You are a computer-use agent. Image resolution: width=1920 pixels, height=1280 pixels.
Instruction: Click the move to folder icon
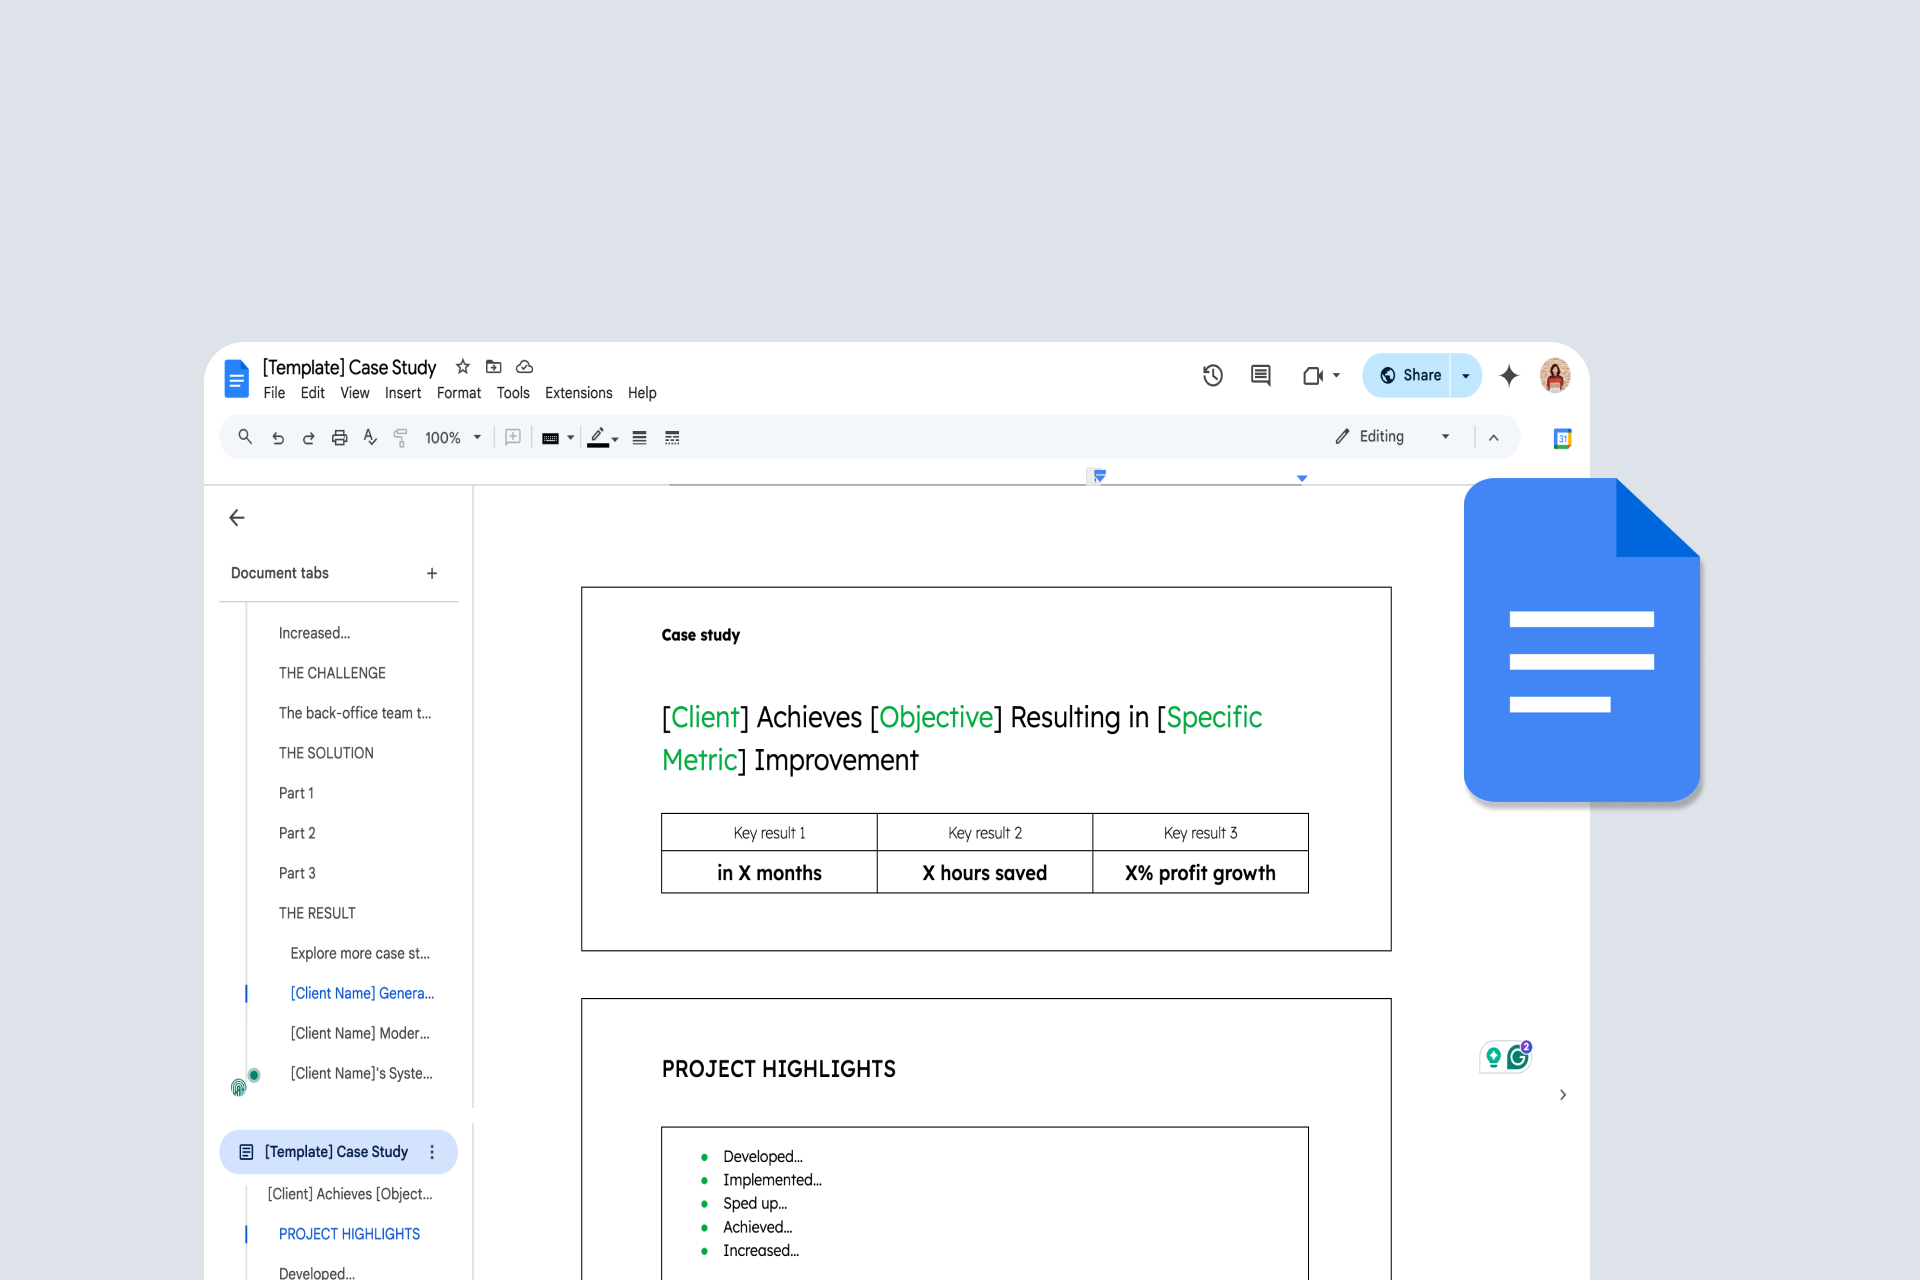pos(493,367)
